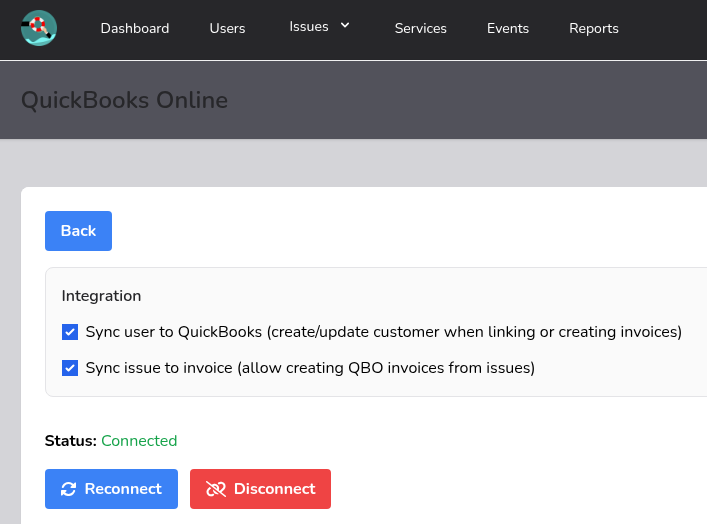Click the Integration section label

pyautogui.click(x=101, y=296)
